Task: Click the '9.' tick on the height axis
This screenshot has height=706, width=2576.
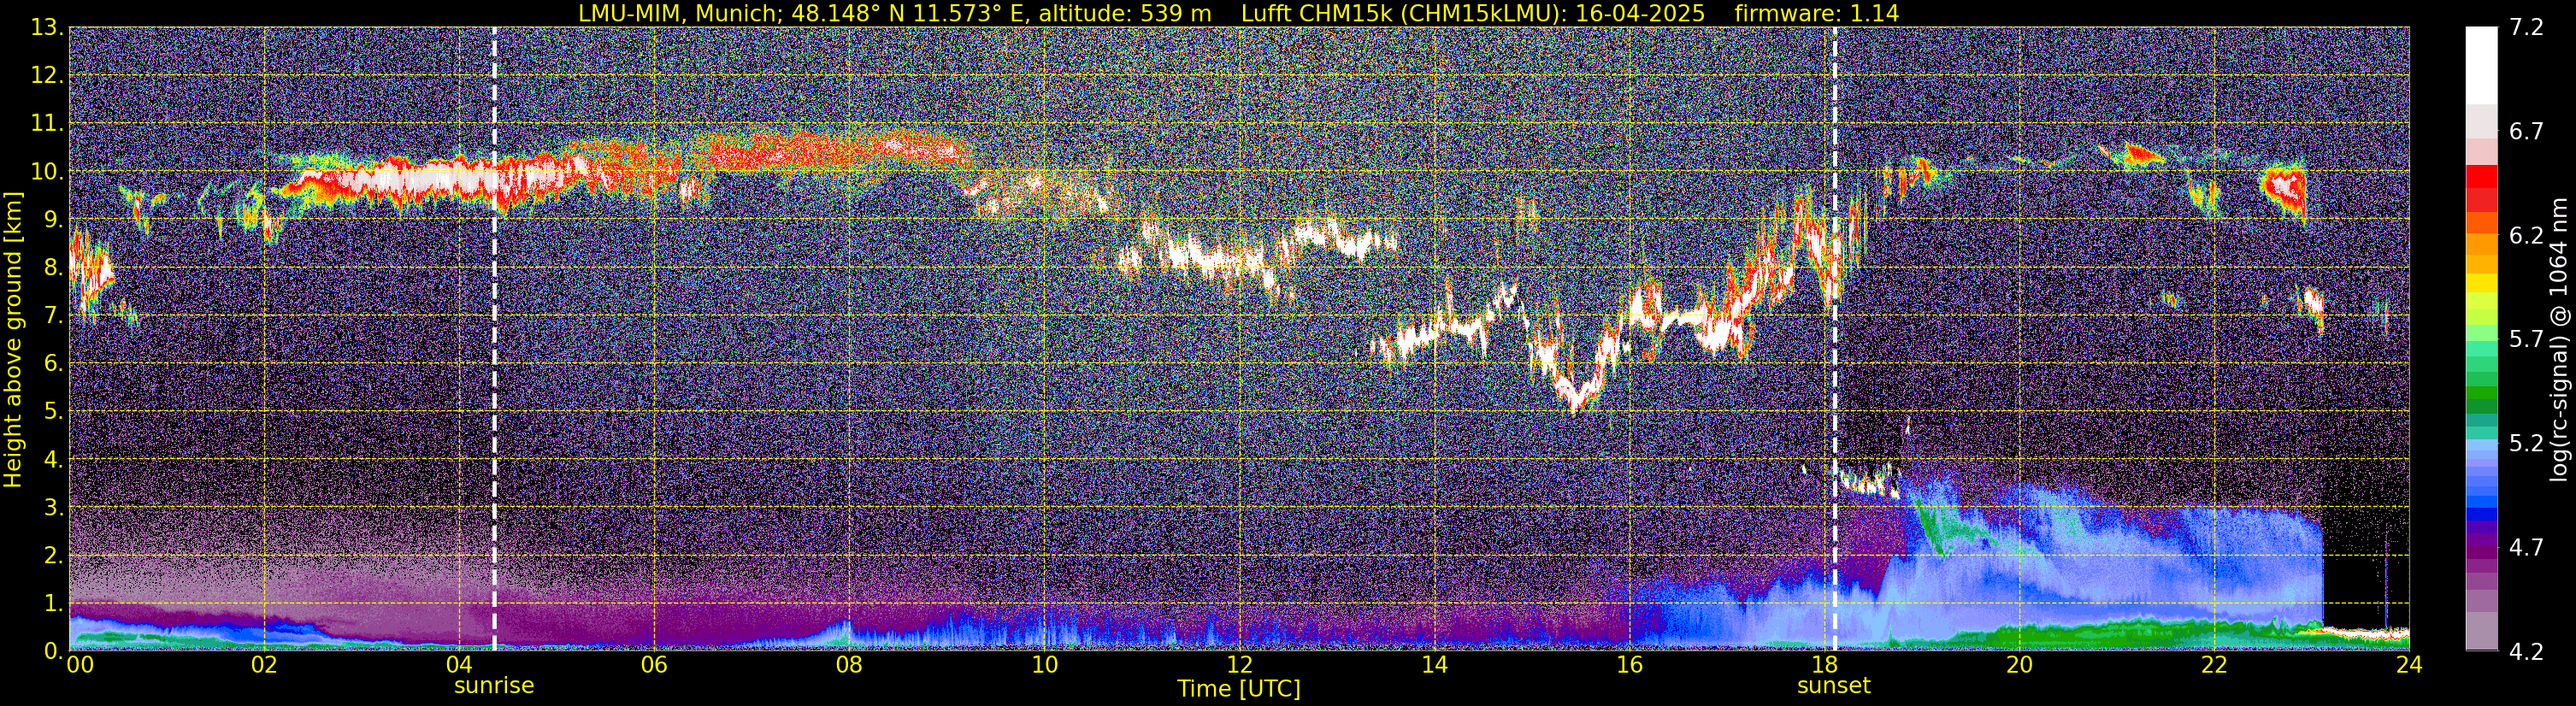Action: coord(54,219)
